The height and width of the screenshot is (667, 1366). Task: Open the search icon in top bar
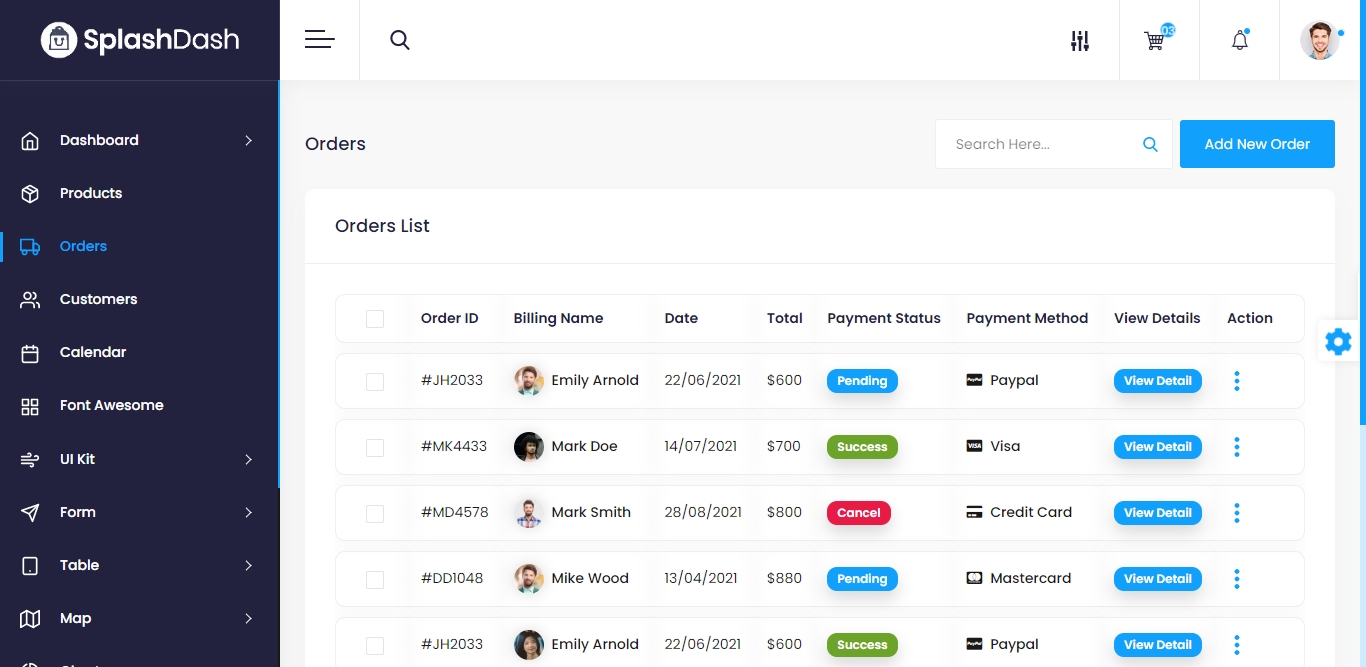coord(400,40)
